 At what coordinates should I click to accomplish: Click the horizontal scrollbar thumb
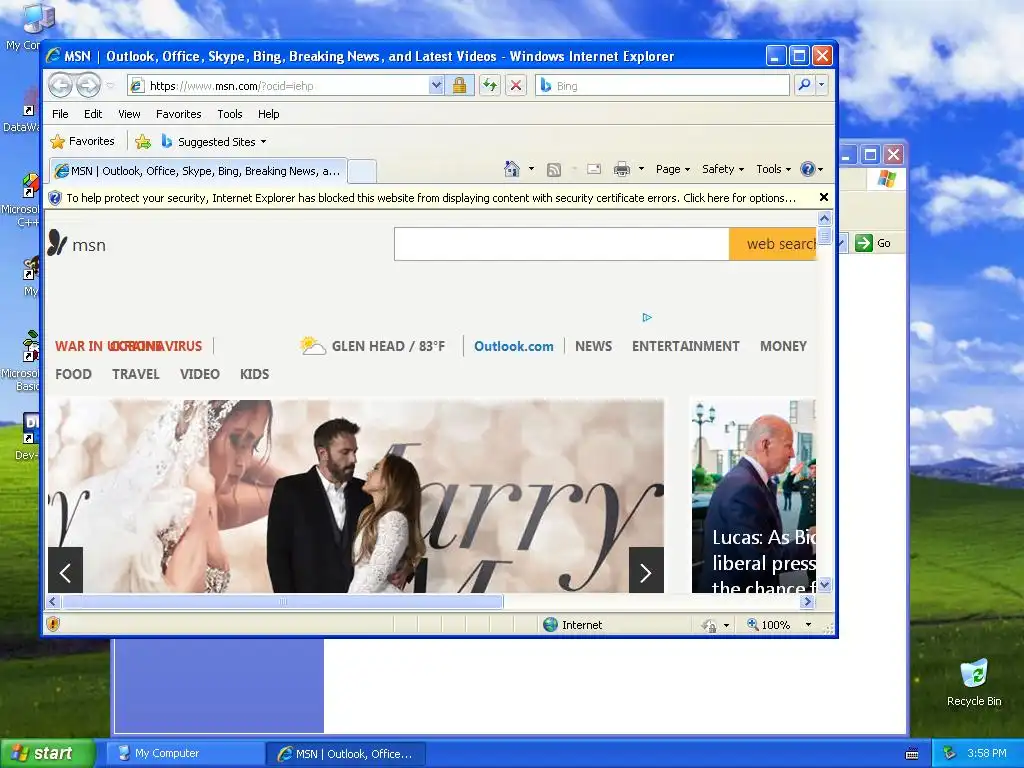[283, 601]
